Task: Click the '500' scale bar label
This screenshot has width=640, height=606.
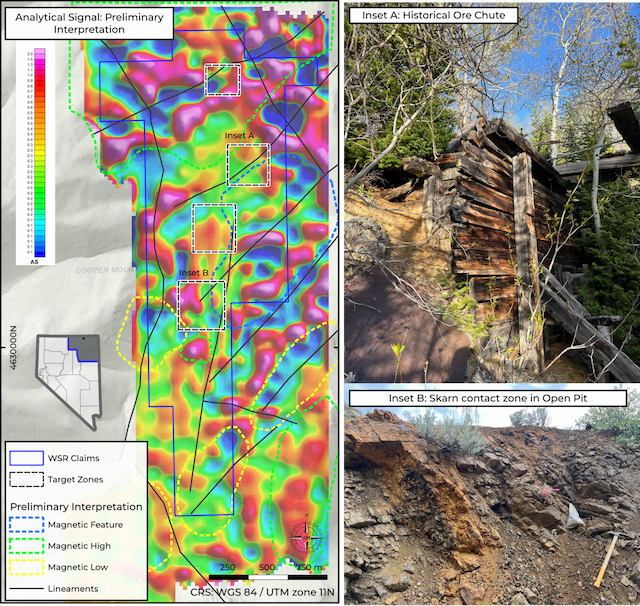Action: coord(267,567)
